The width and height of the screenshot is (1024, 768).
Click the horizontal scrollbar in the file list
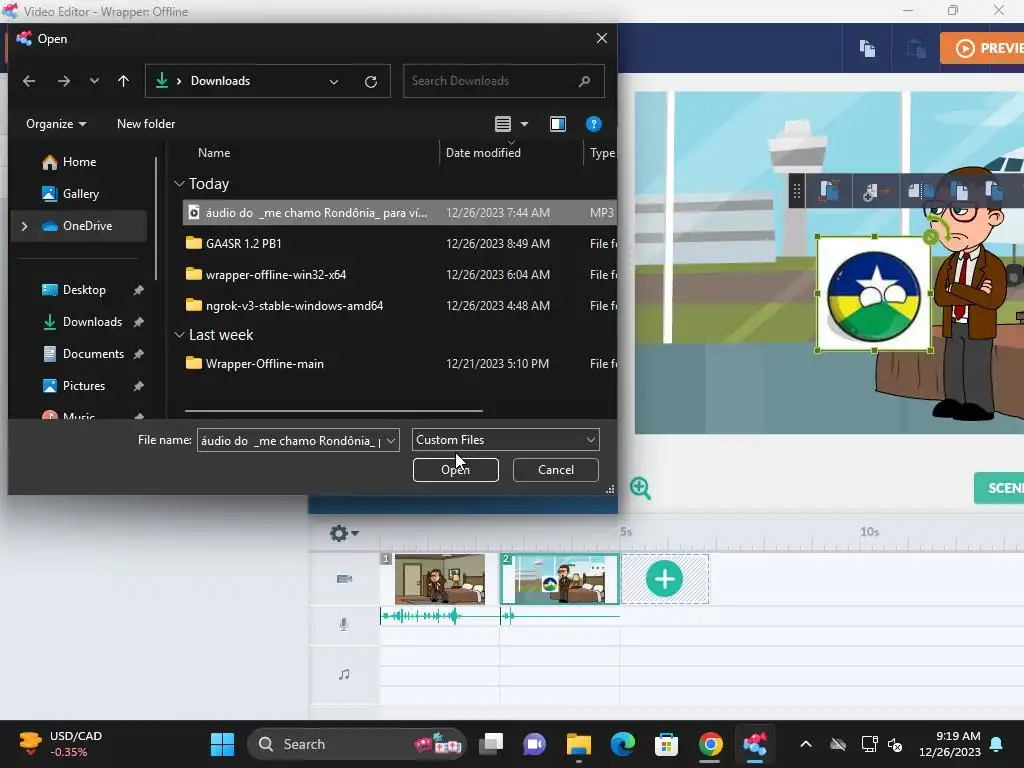point(334,411)
